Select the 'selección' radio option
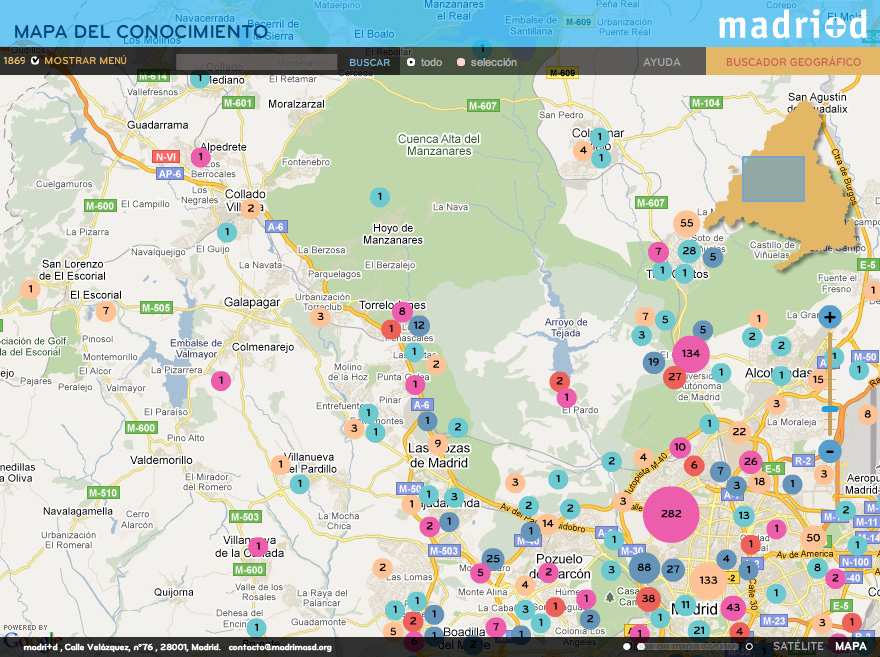880x657 pixels. [461, 62]
